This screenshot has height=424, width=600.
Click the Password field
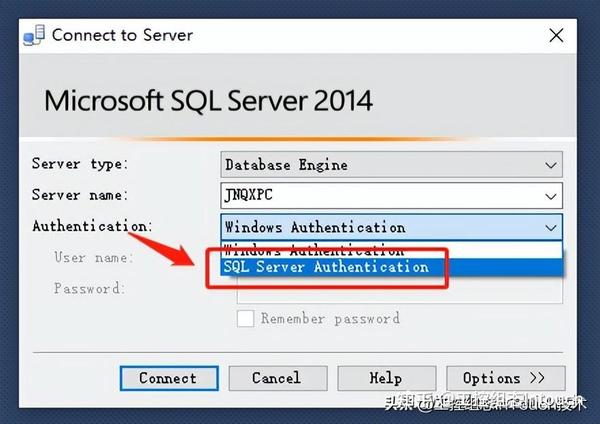pyautogui.click(x=400, y=291)
